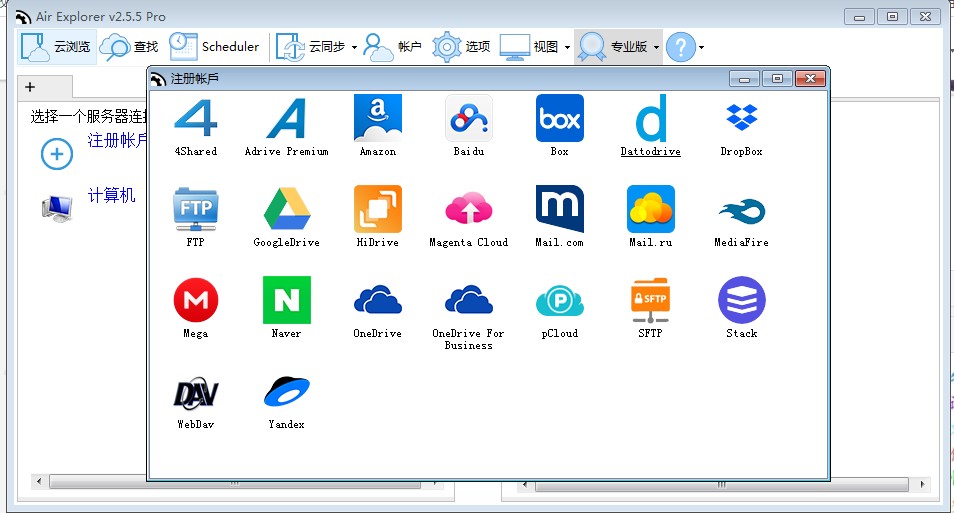Choose the Yandex disk icon

tap(286, 392)
